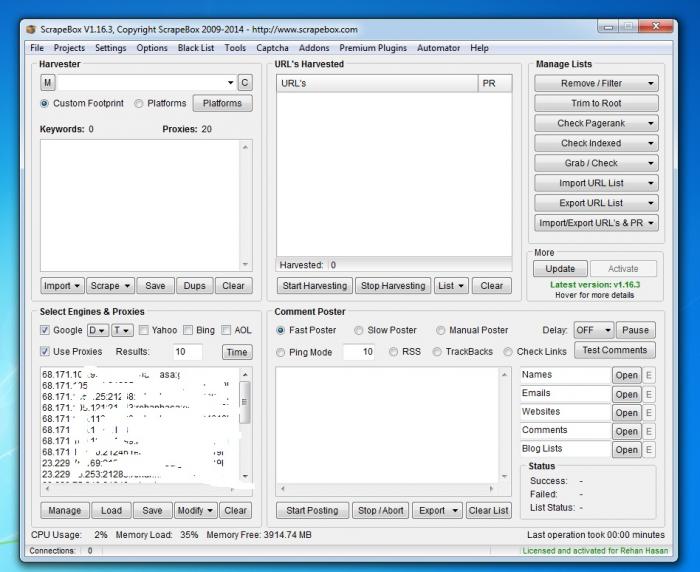The width and height of the screenshot is (700, 572).
Task: Expand the Grab / Check dropdown
Action: point(651,163)
